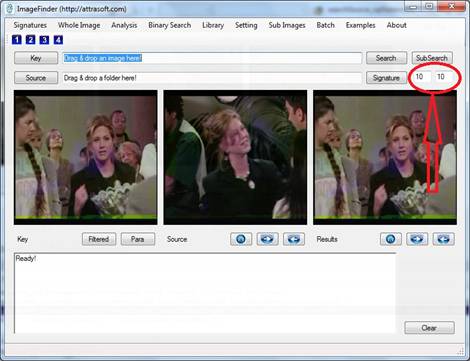Open the Binary Search menu
The width and height of the screenshot is (470, 361).
point(170,25)
